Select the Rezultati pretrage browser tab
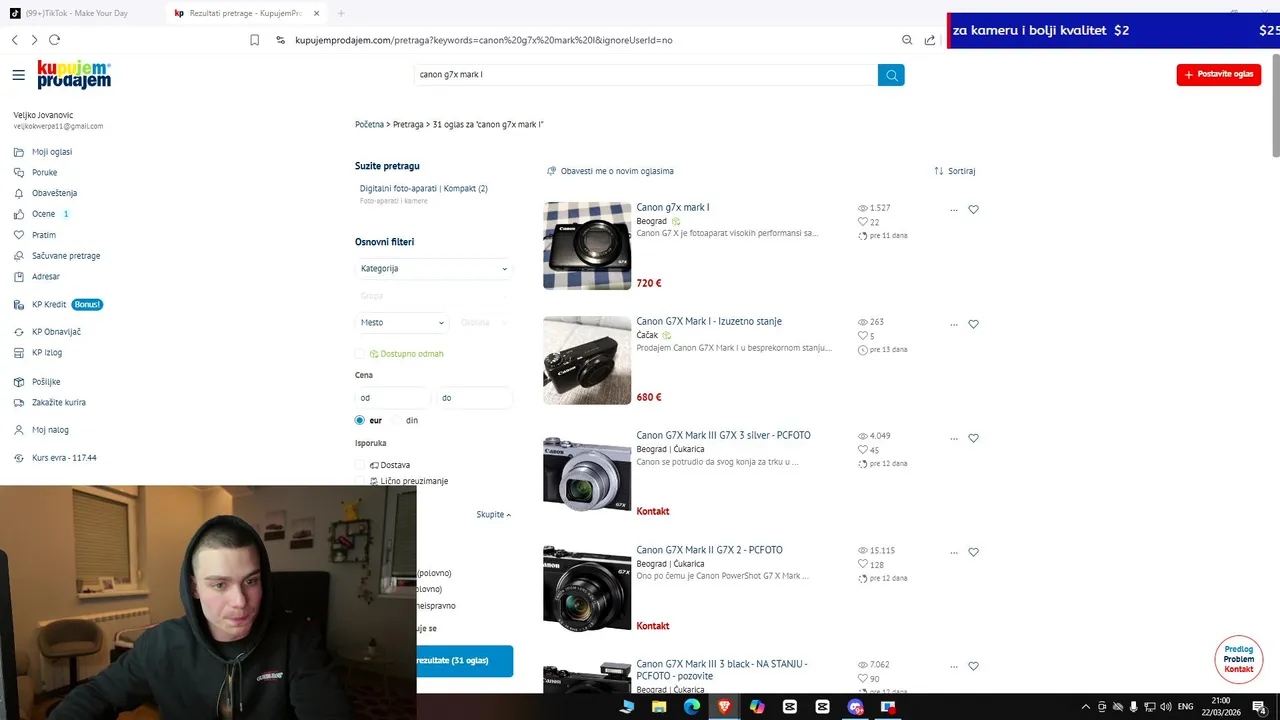 tap(245, 13)
